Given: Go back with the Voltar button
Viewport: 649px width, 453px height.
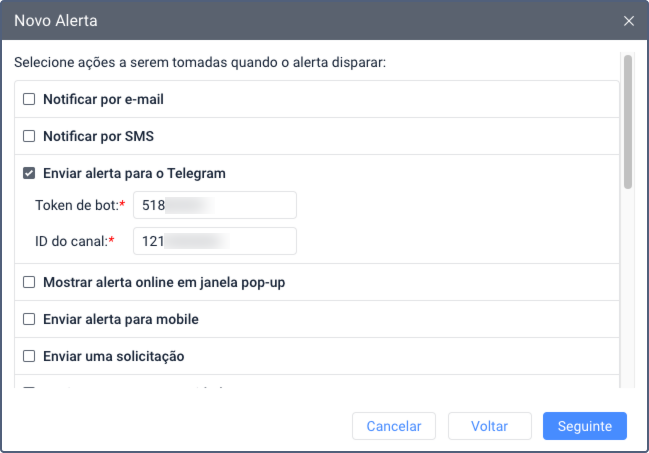Looking at the screenshot, I should (489, 426).
